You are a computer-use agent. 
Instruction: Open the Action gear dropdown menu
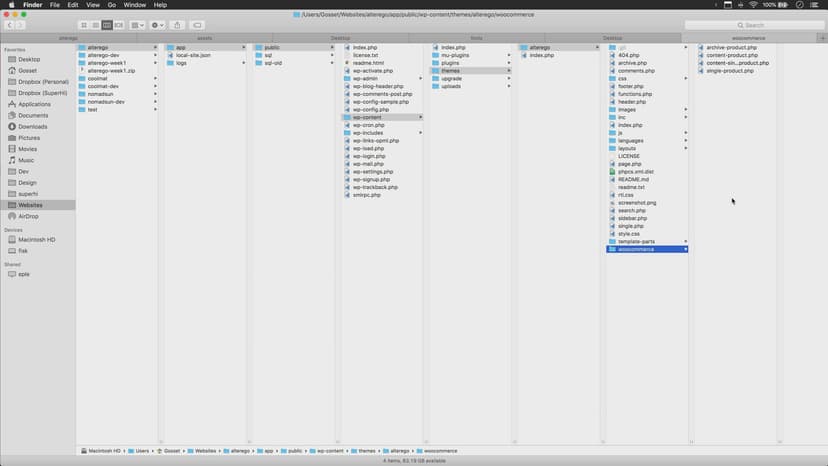point(158,25)
